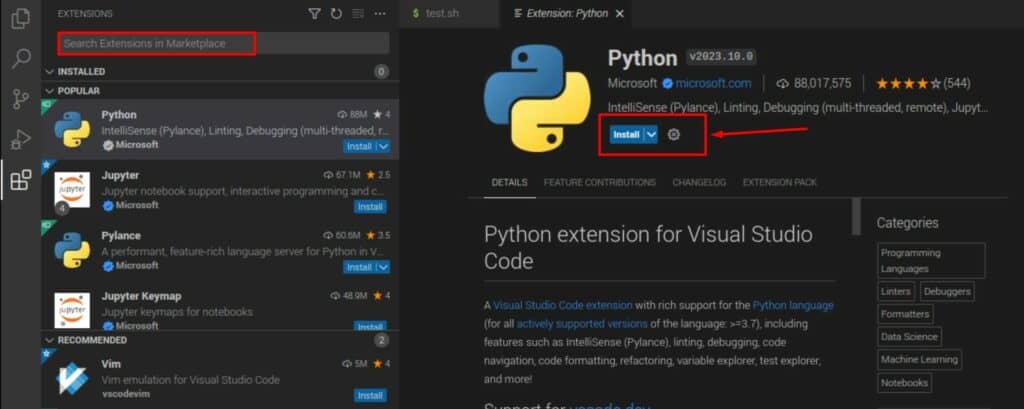Install Python from the sidebar list
This screenshot has width=1024, height=409.
click(x=359, y=146)
